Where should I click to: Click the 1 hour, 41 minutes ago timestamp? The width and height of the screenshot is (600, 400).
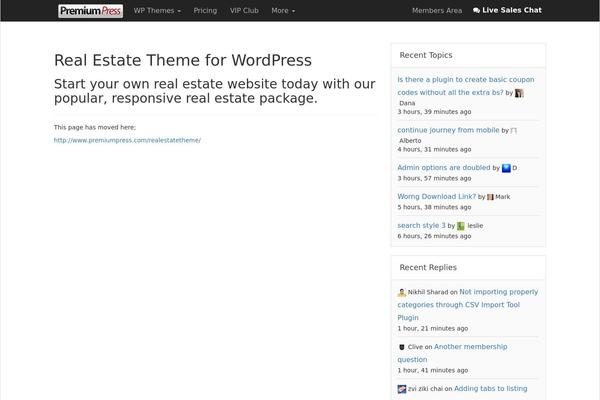point(433,370)
